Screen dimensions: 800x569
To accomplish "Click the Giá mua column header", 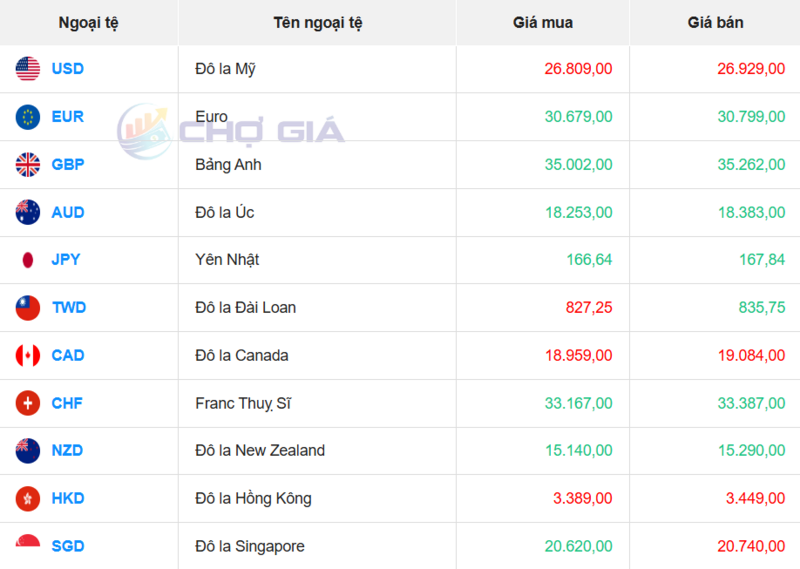I will point(543,22).
